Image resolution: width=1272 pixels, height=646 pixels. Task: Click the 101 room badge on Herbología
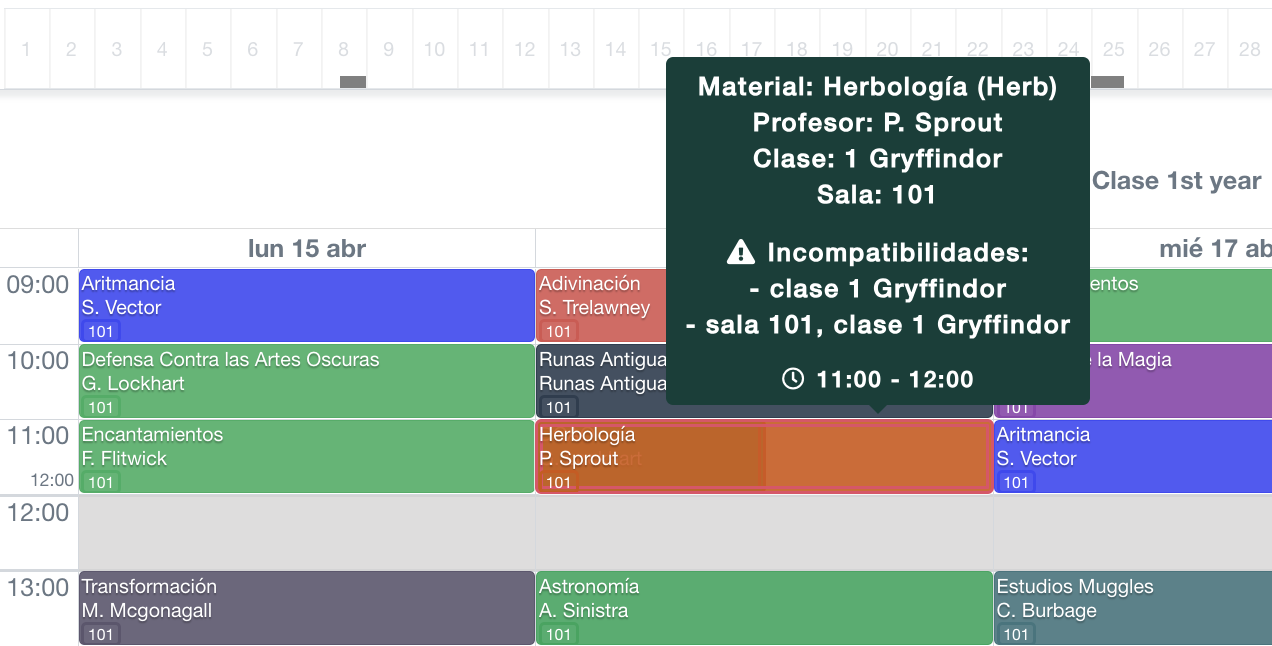(557, 482)
